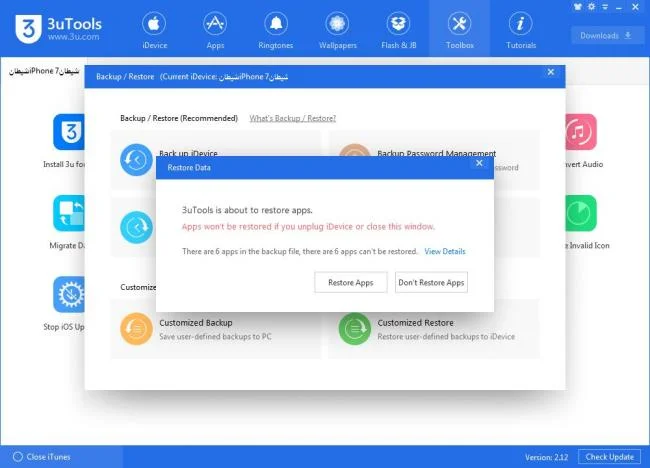650x468 pixels.
Task: Click the Check Update button
Action: [609, 457]
